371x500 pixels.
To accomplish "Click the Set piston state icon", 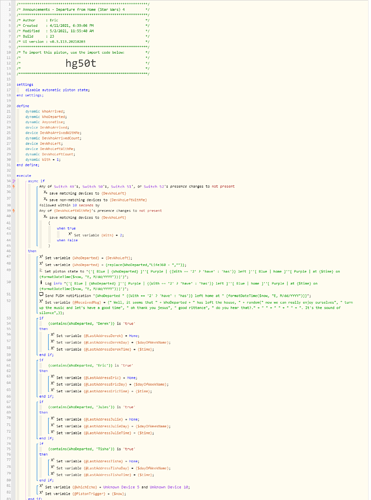I will [x=41, y=271].
